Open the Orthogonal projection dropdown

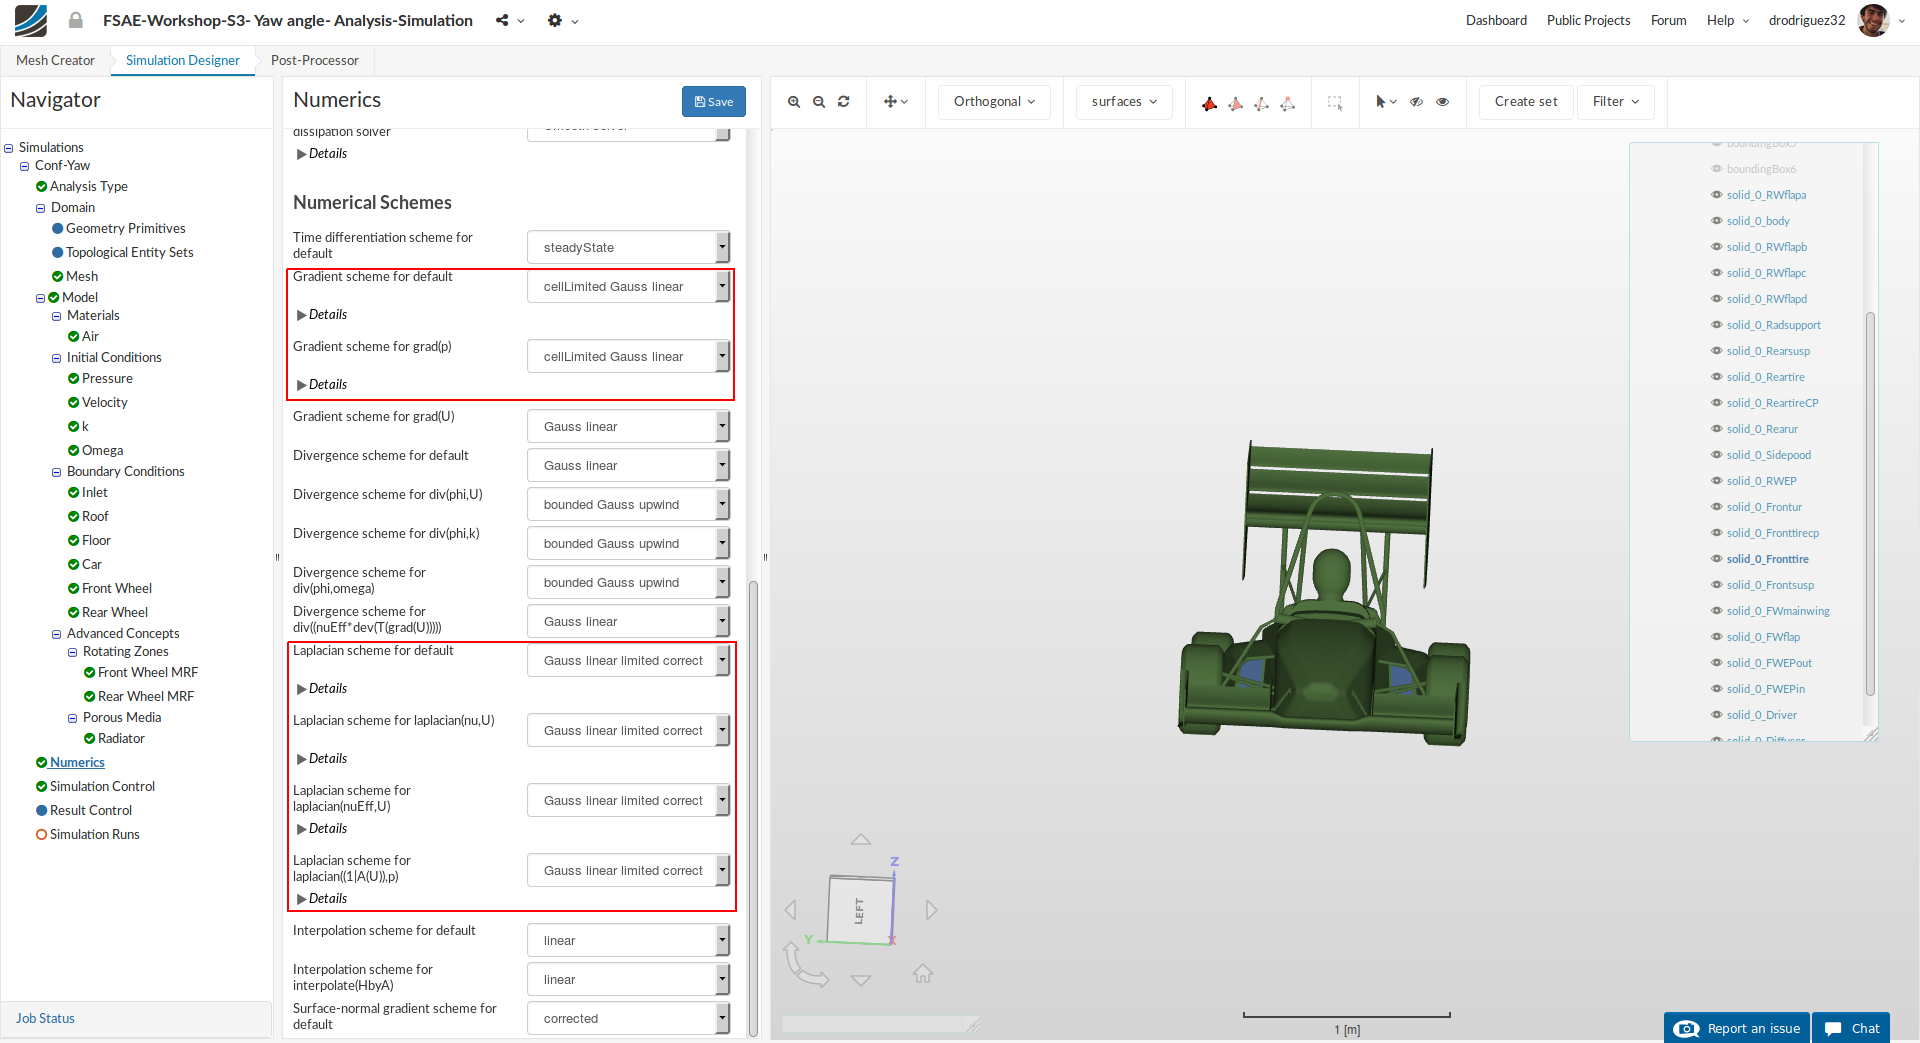point(994,102)
